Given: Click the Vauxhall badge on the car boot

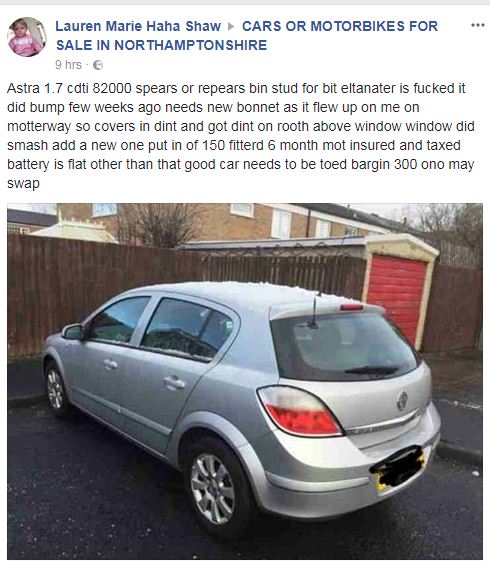Looking at the screenshot, I should click(x=402, y=400).
